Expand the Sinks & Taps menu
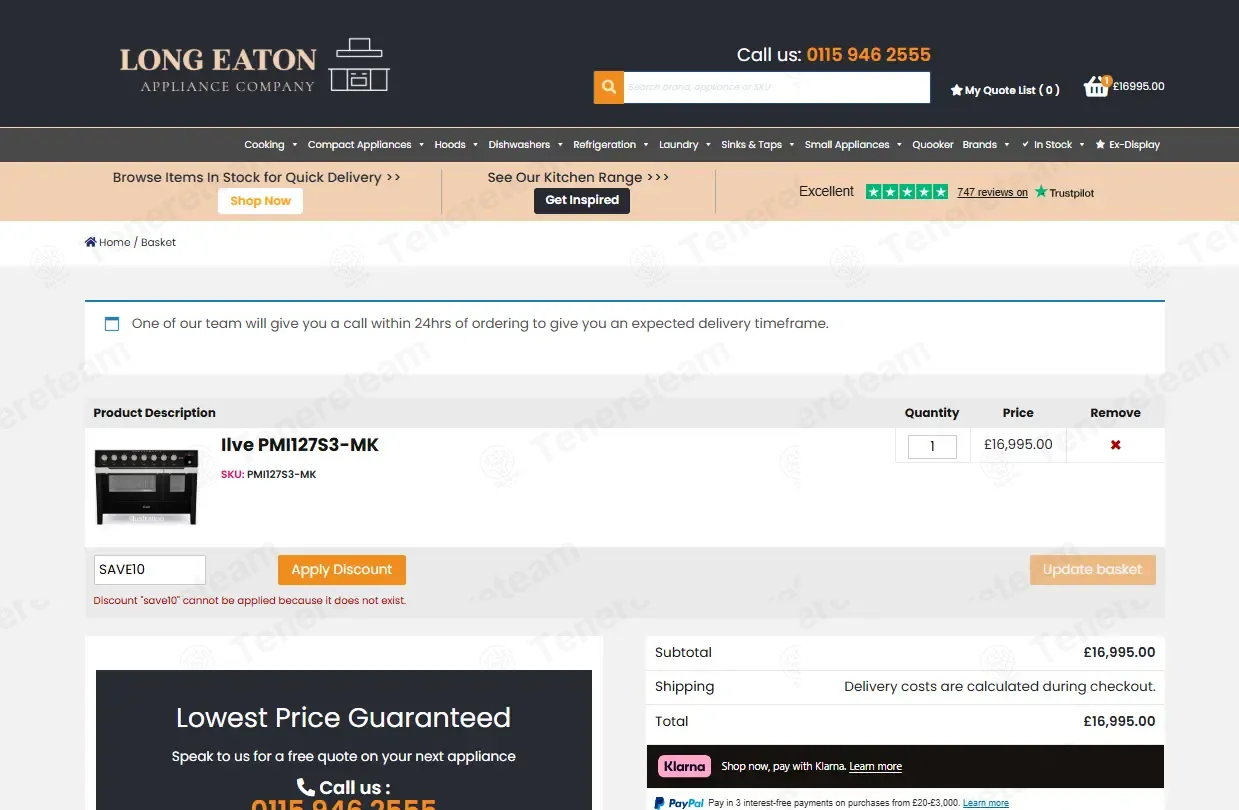Screen dimensions: 1239x810 [x=758, y=145]
